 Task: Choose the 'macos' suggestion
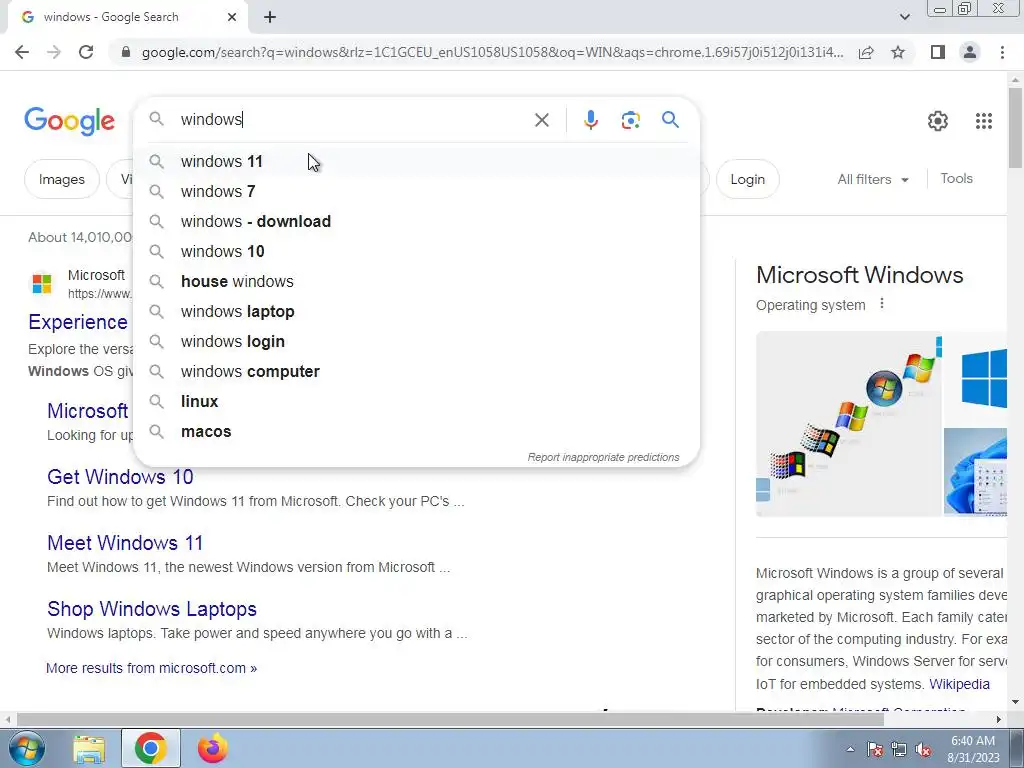click(x=416, y=432)
